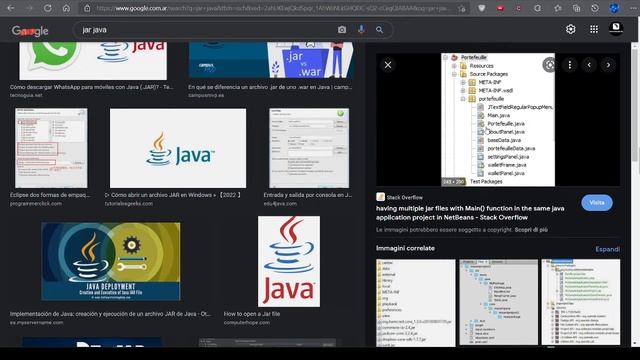Open 'having multiple jar files' result title
The height and width of the screenshot is (360, 640).
470,213
